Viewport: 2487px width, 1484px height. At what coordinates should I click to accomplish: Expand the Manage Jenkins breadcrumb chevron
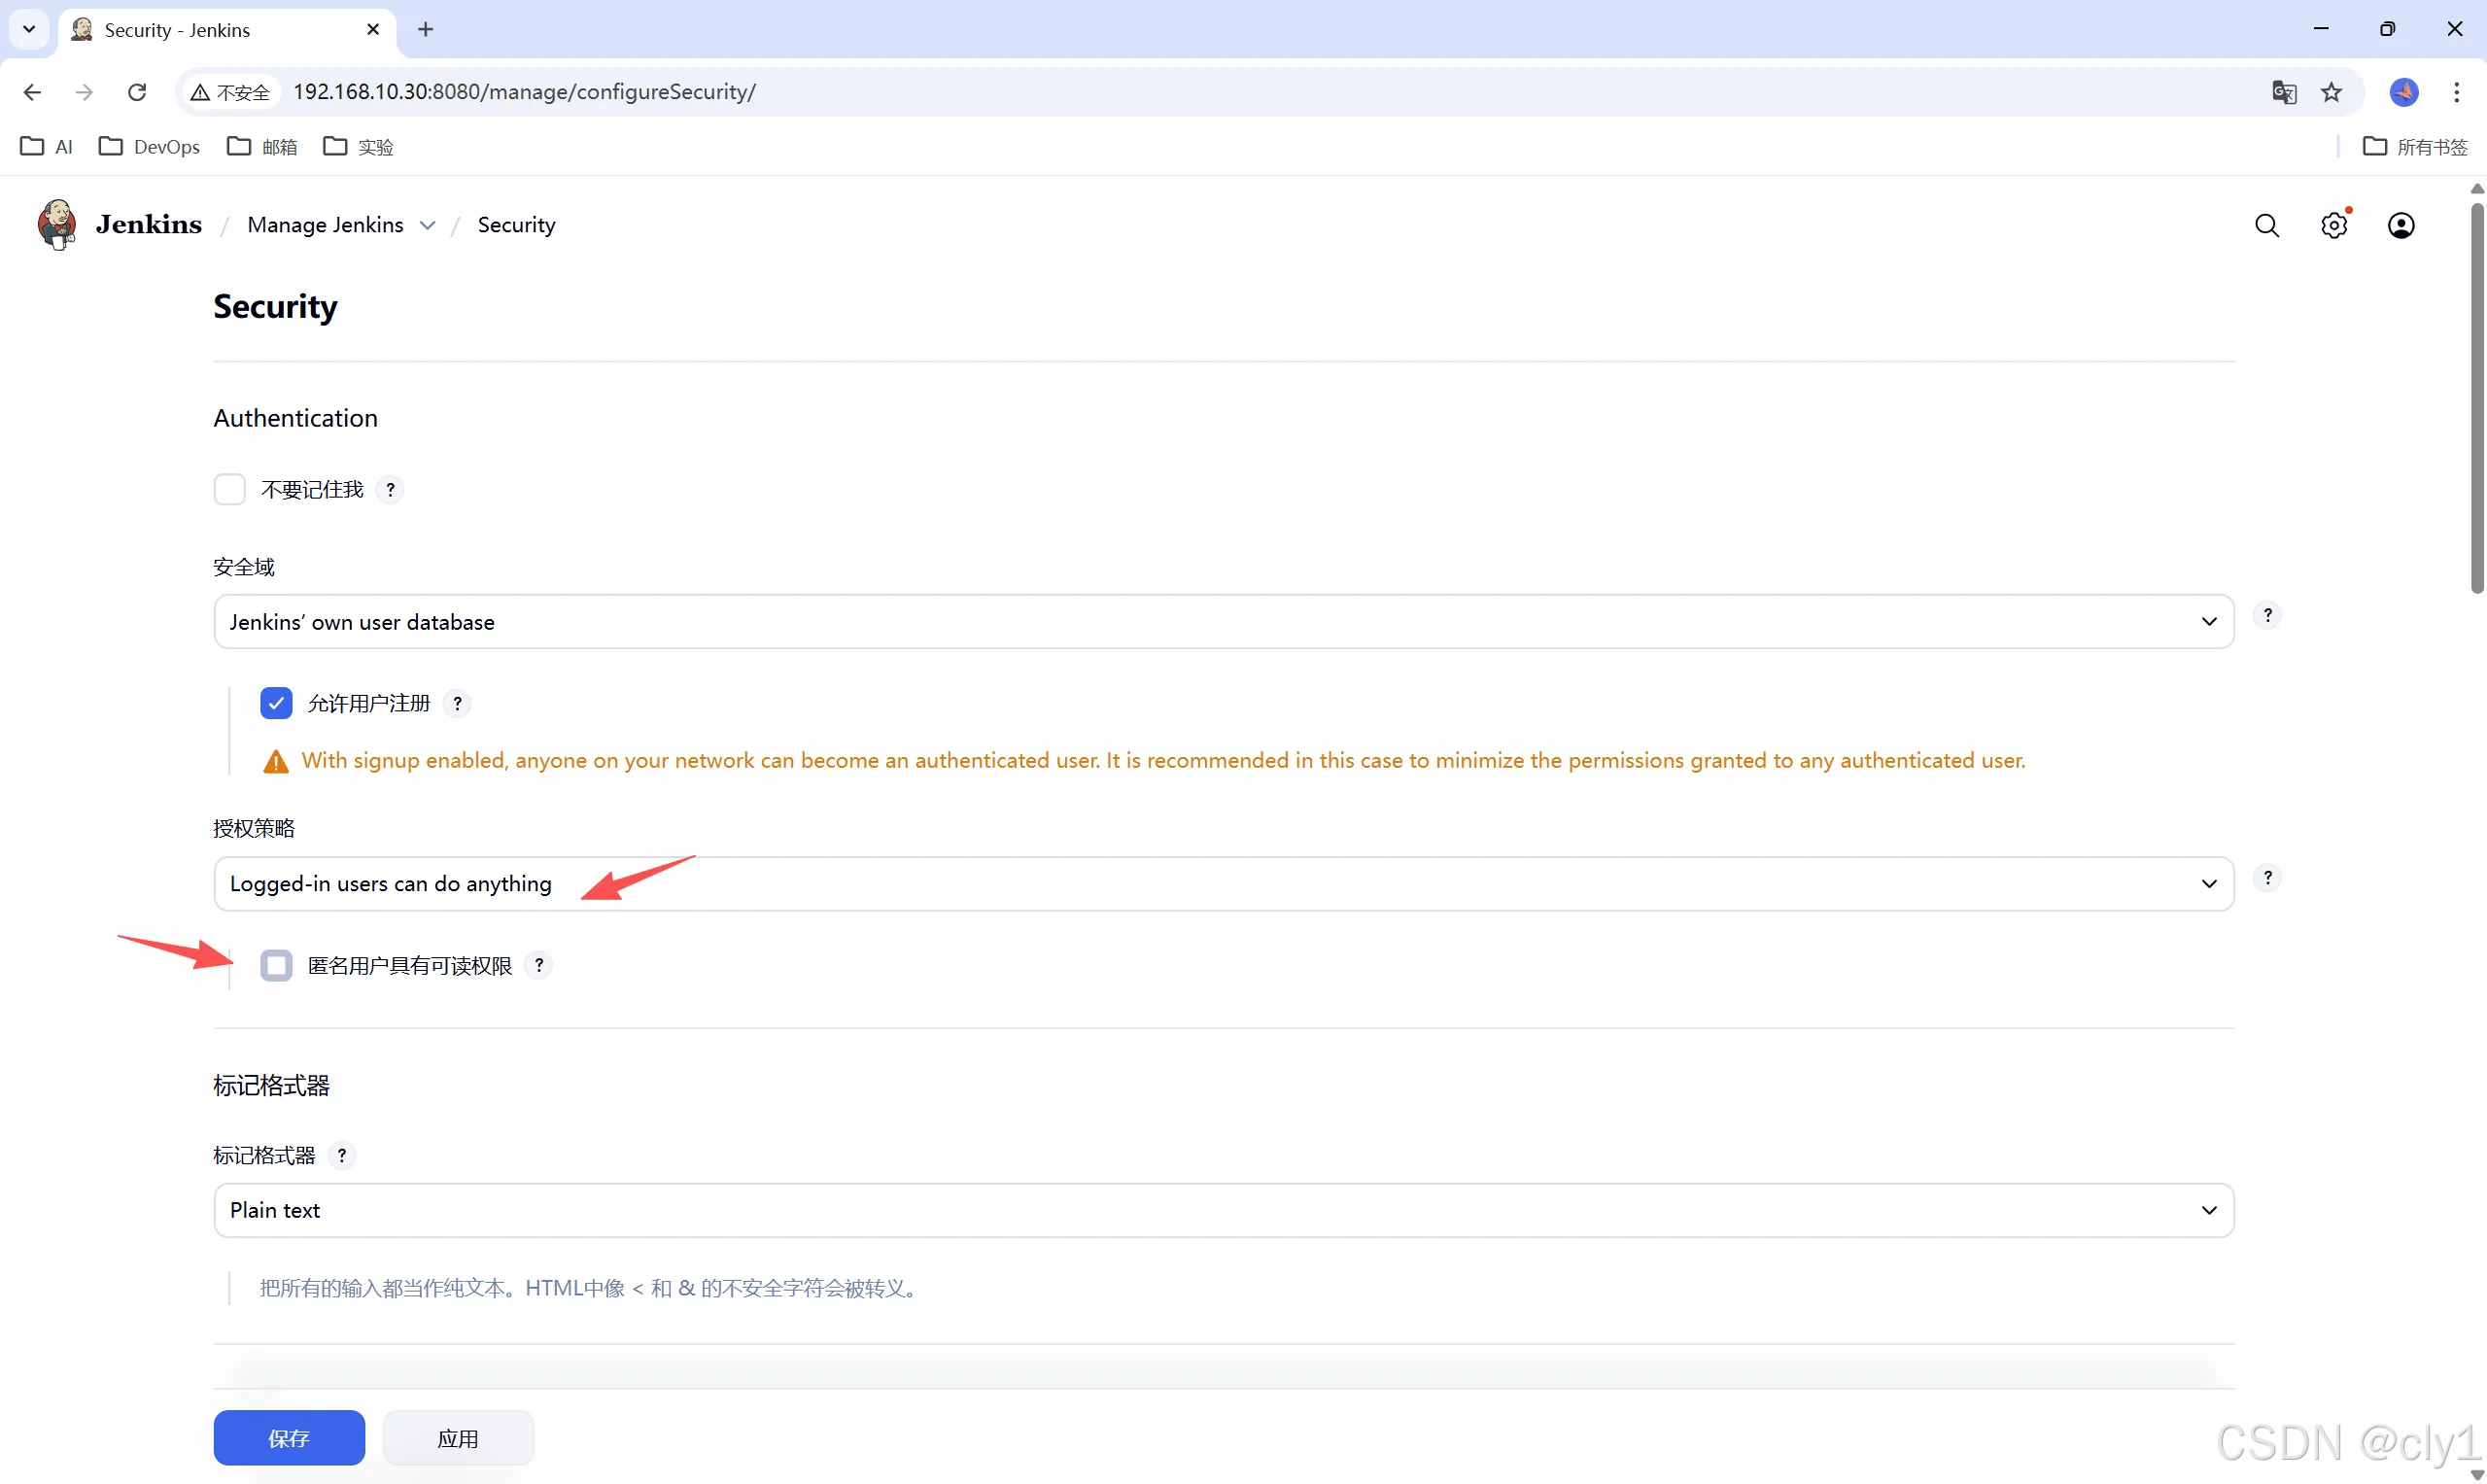pyautogui.click(x=427, y=226)
